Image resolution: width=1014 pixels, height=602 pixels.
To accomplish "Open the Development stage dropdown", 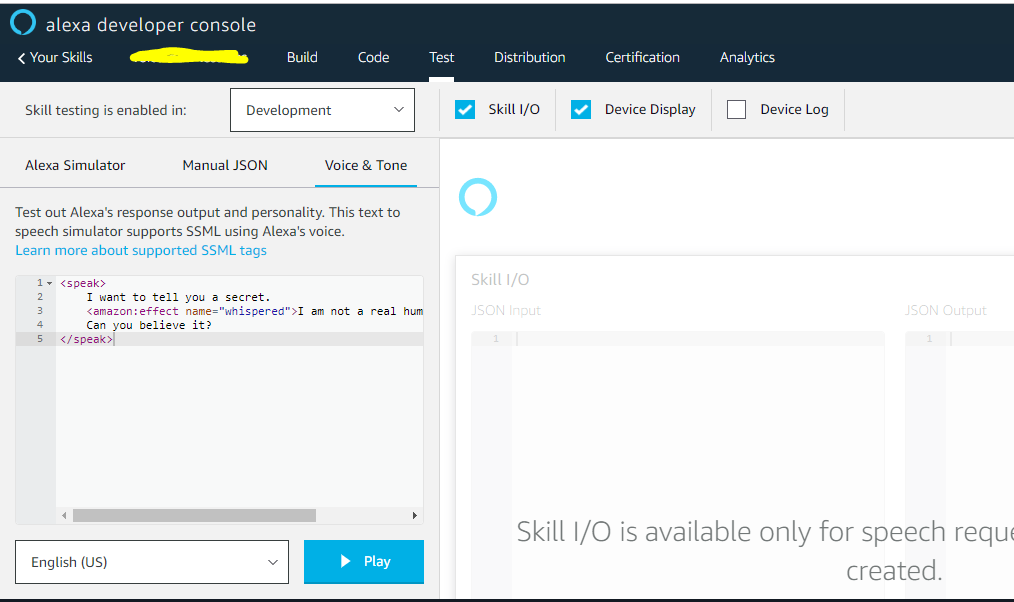I will (322, 110).
